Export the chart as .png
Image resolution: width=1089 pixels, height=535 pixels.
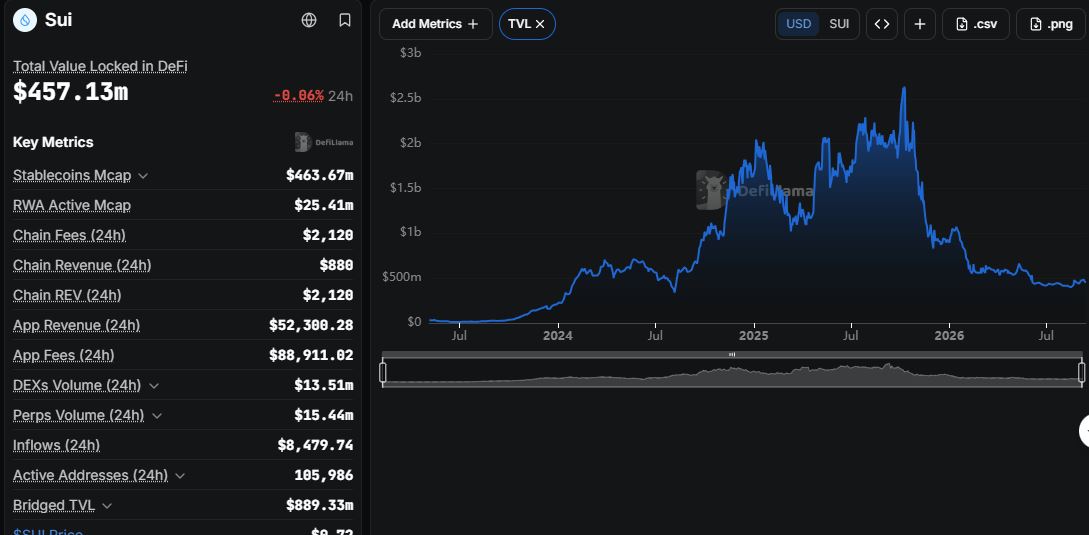click(1050, 24)
